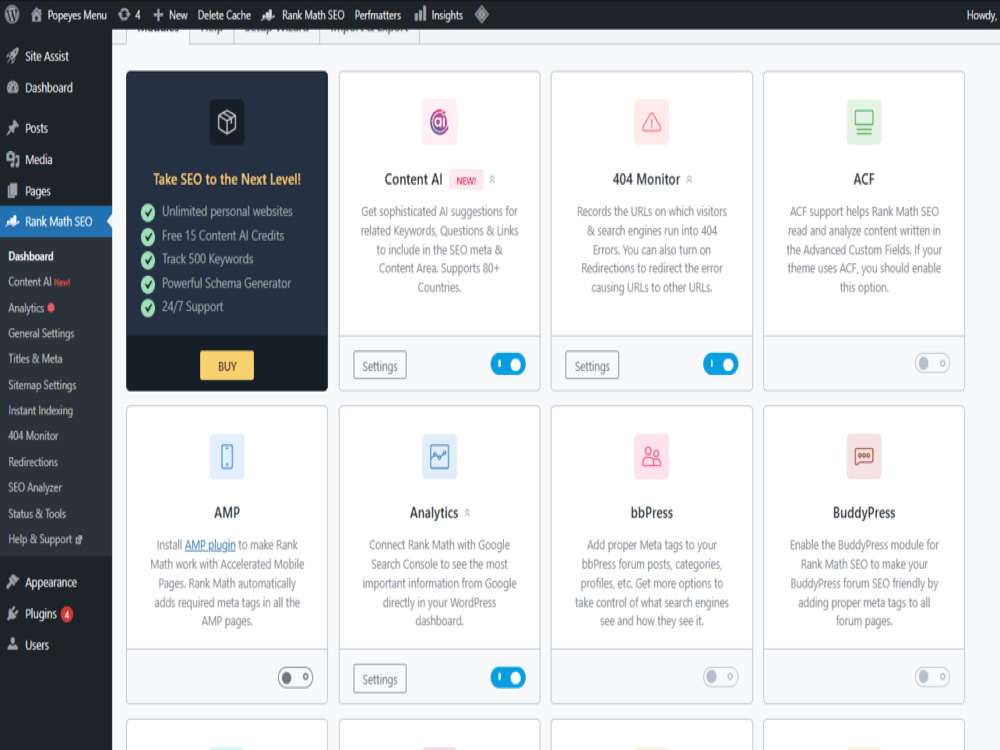The width and height of the screenshot is (1000, 750).
Task: Select Instant Indexing in sidebar
Action: pos(40,410)
